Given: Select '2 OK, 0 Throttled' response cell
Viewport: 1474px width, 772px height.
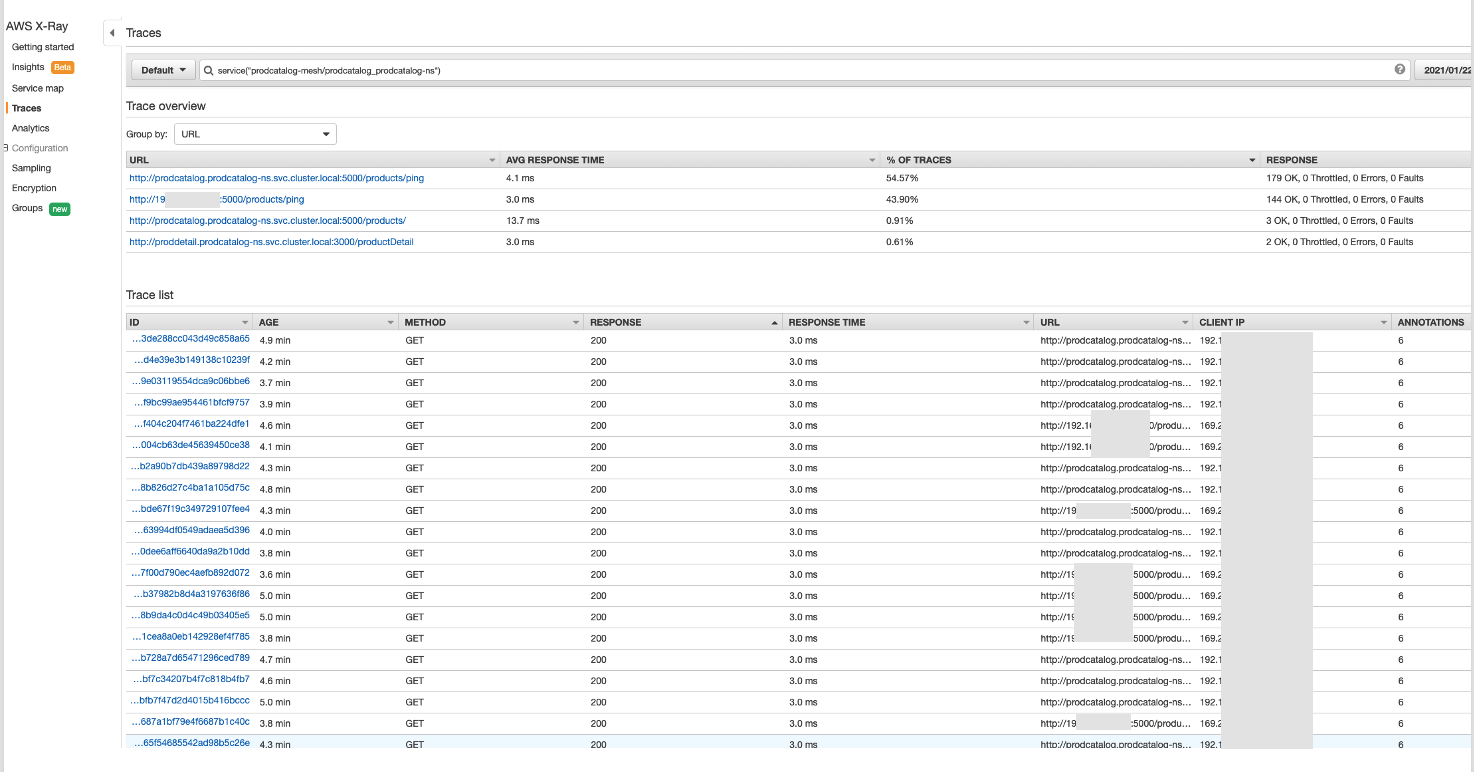Looking at the screenshot, I should [1340, 242].
